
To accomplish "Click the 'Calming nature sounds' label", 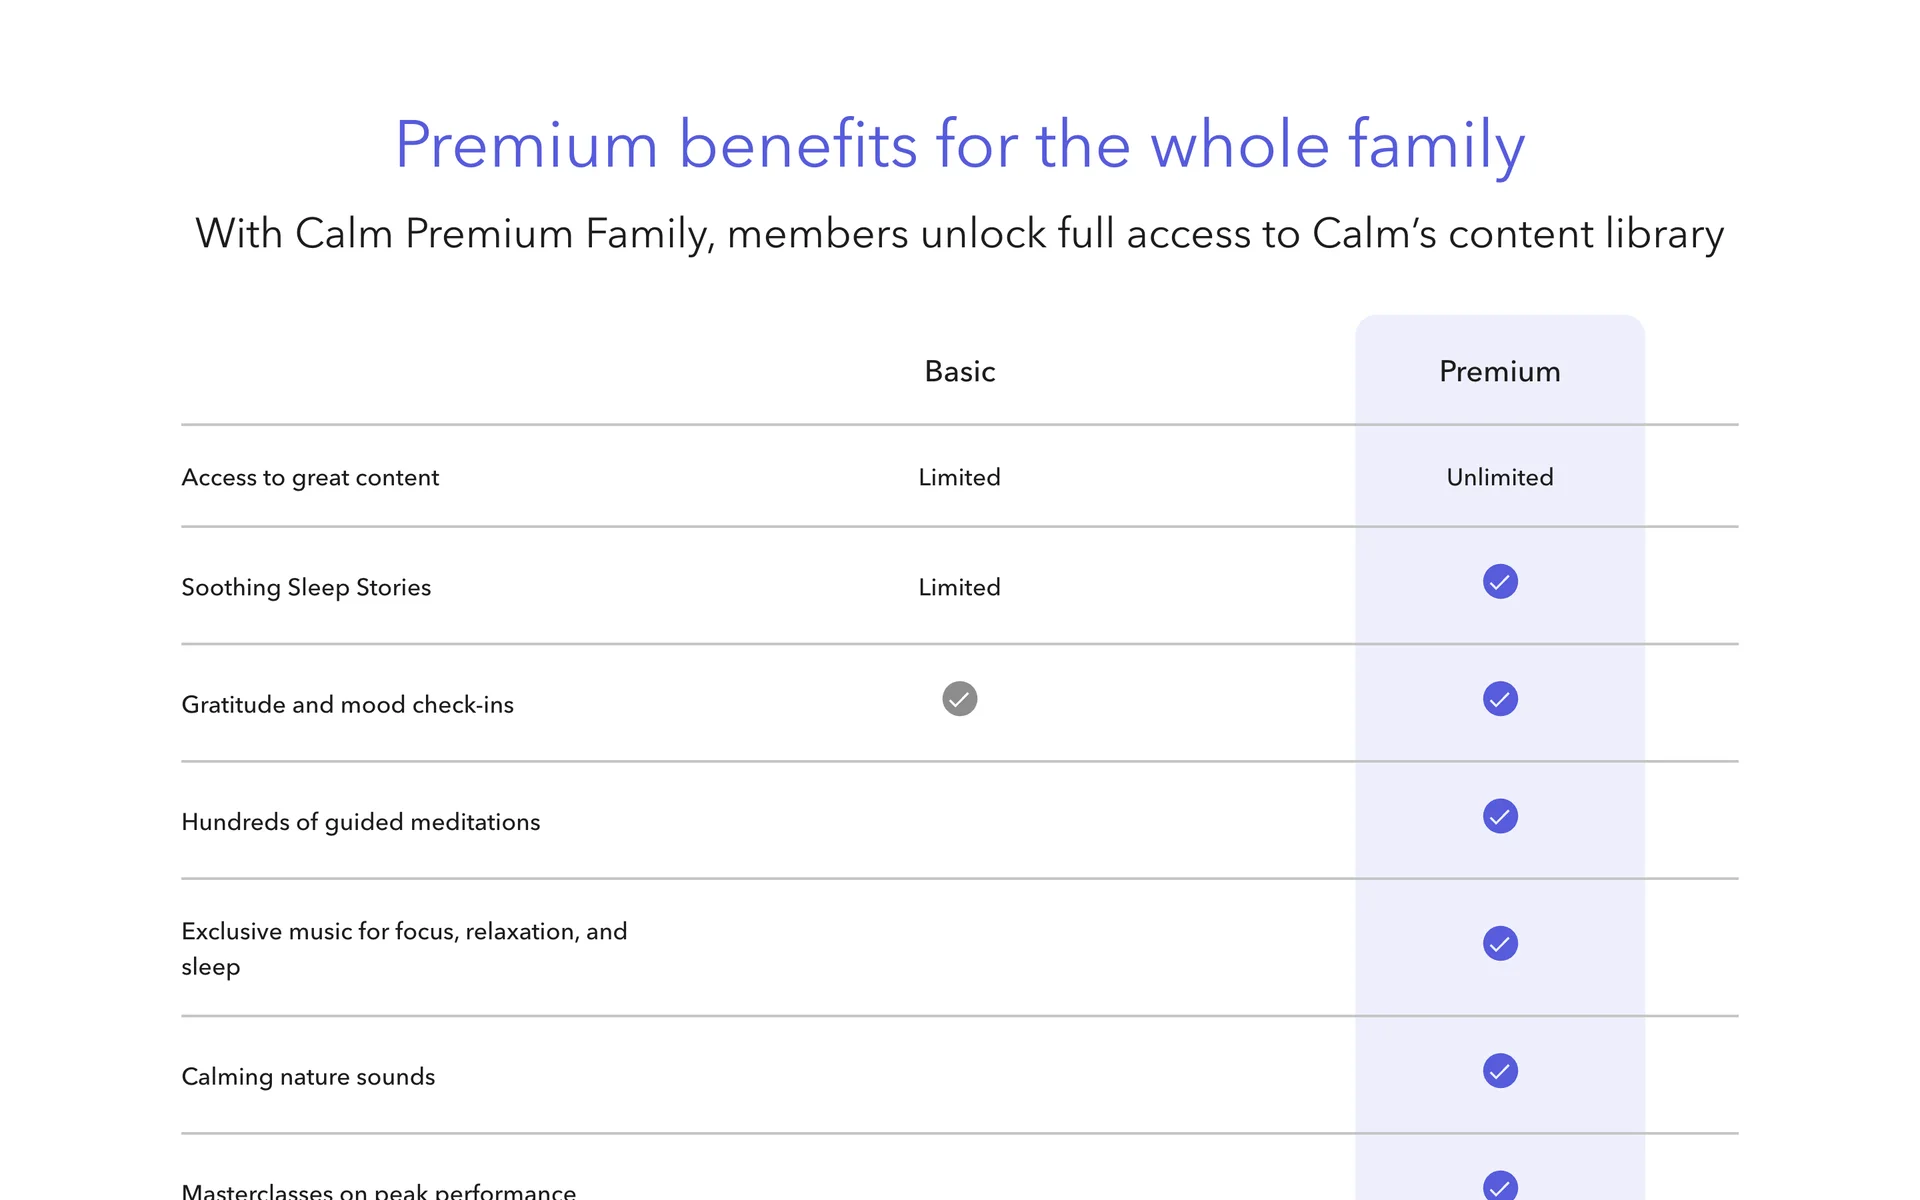I will (x=308, y=1077).
